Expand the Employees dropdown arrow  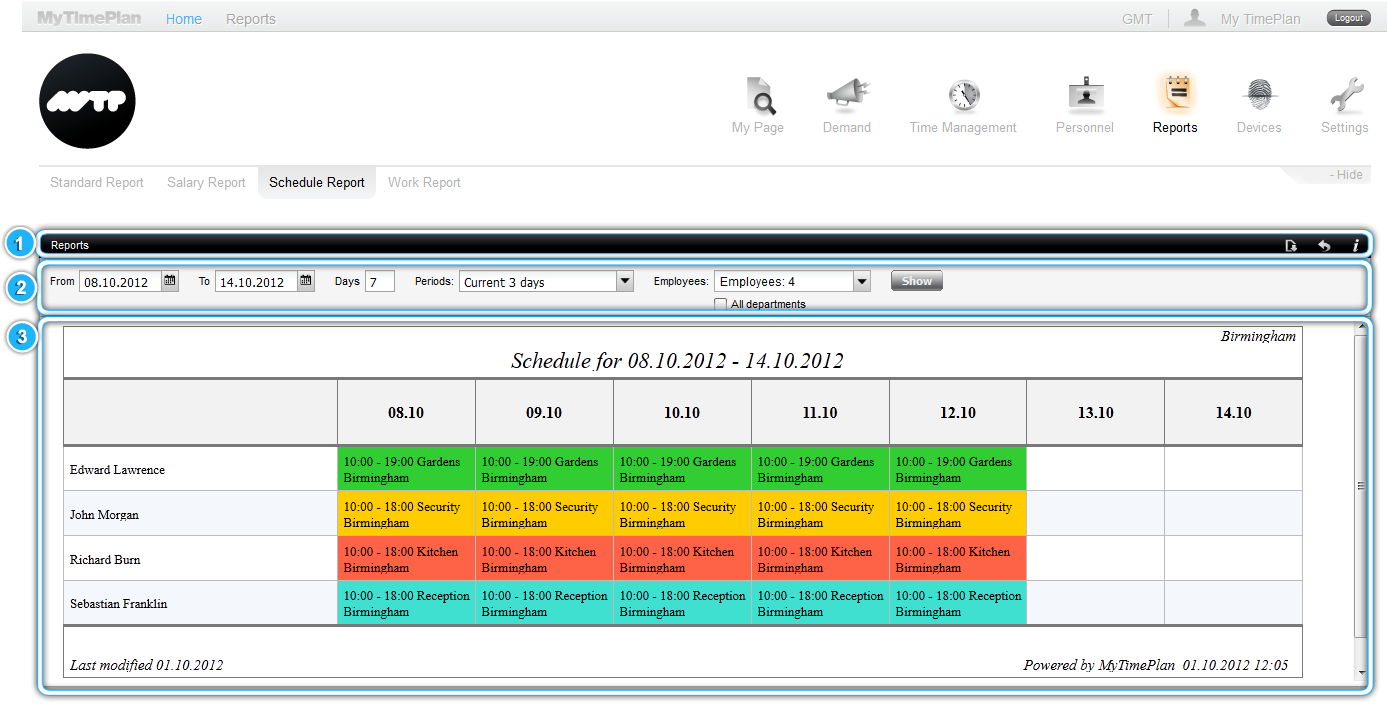[x=862, y=281]
